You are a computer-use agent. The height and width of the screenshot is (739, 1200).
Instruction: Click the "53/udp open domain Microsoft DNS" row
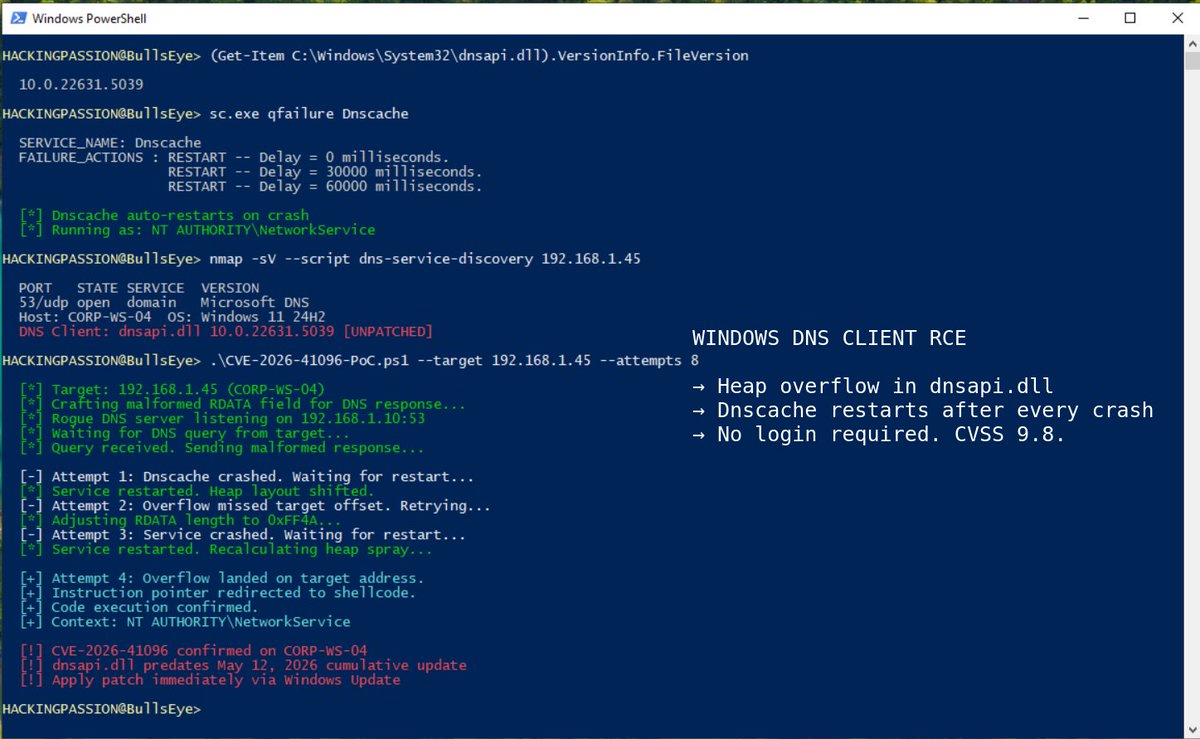pyautogui.click(x=164, y=302)
